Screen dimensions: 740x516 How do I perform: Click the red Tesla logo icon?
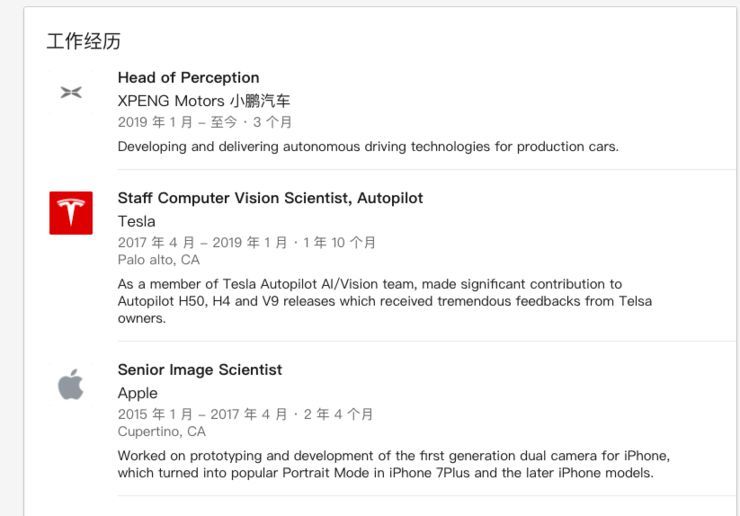point(71,213)
